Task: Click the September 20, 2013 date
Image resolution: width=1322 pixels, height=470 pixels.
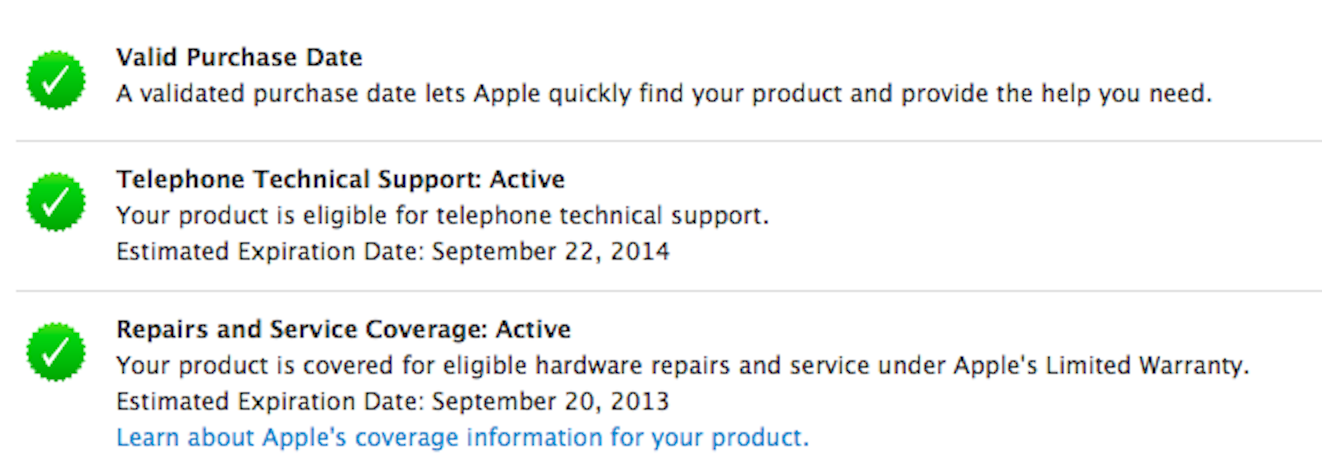Action: [x=551, y=402]
